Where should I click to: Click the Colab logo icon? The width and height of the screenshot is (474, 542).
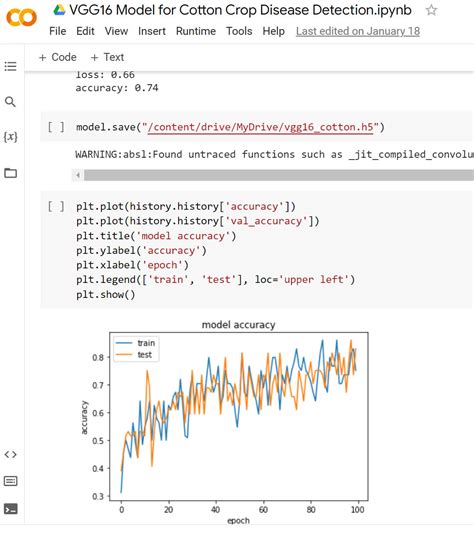click(21, 17)
